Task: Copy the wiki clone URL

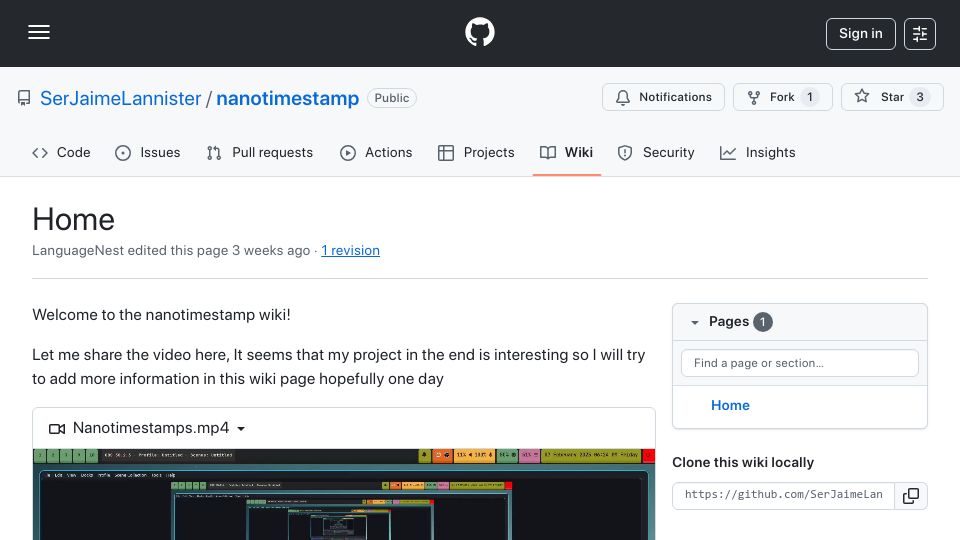Action: (911, 496)
